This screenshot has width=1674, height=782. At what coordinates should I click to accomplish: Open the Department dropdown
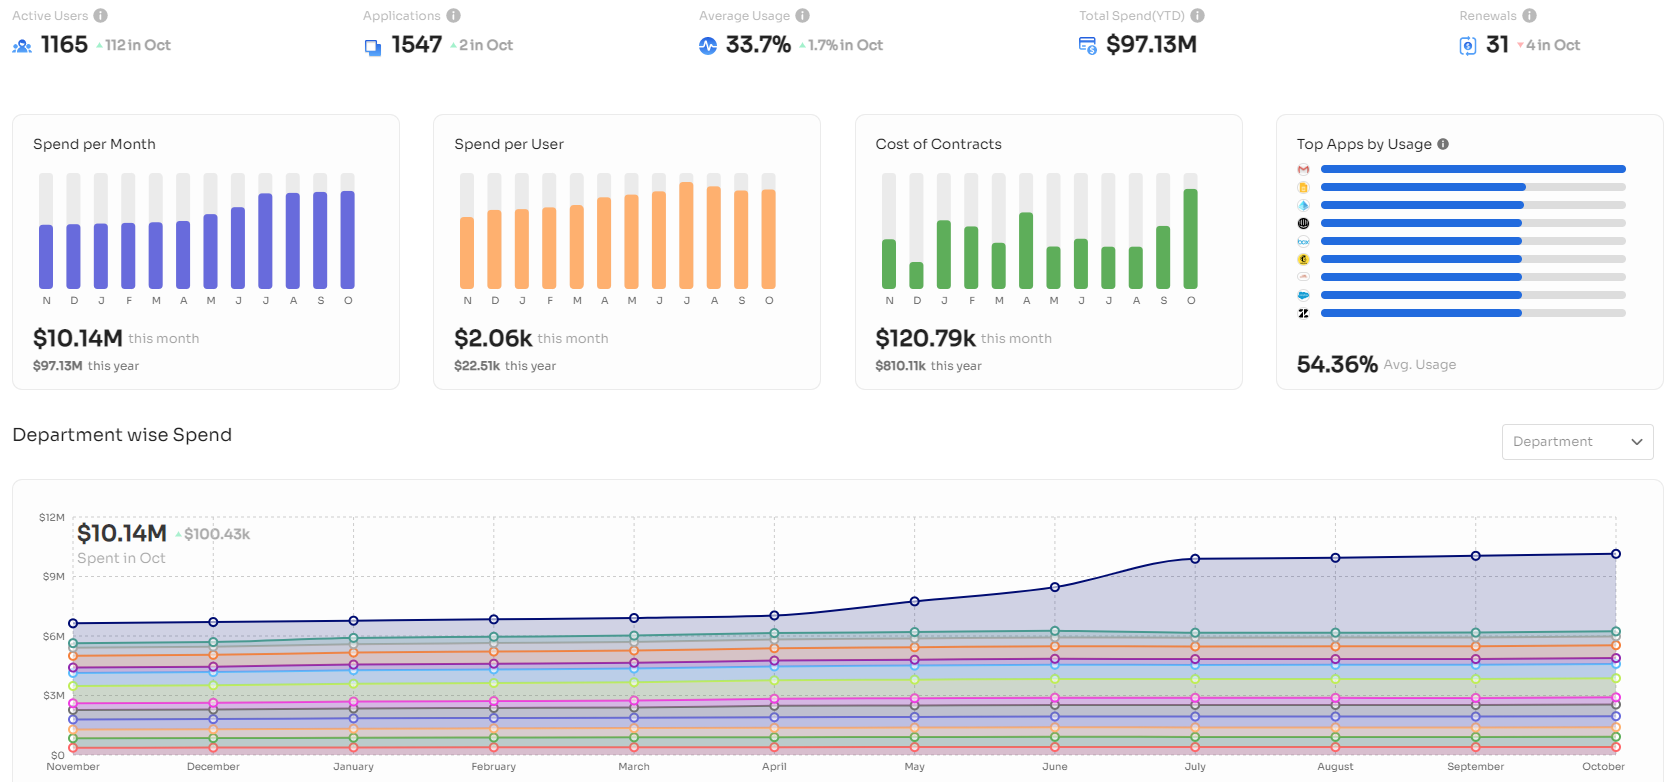[x=1577, y=442]
